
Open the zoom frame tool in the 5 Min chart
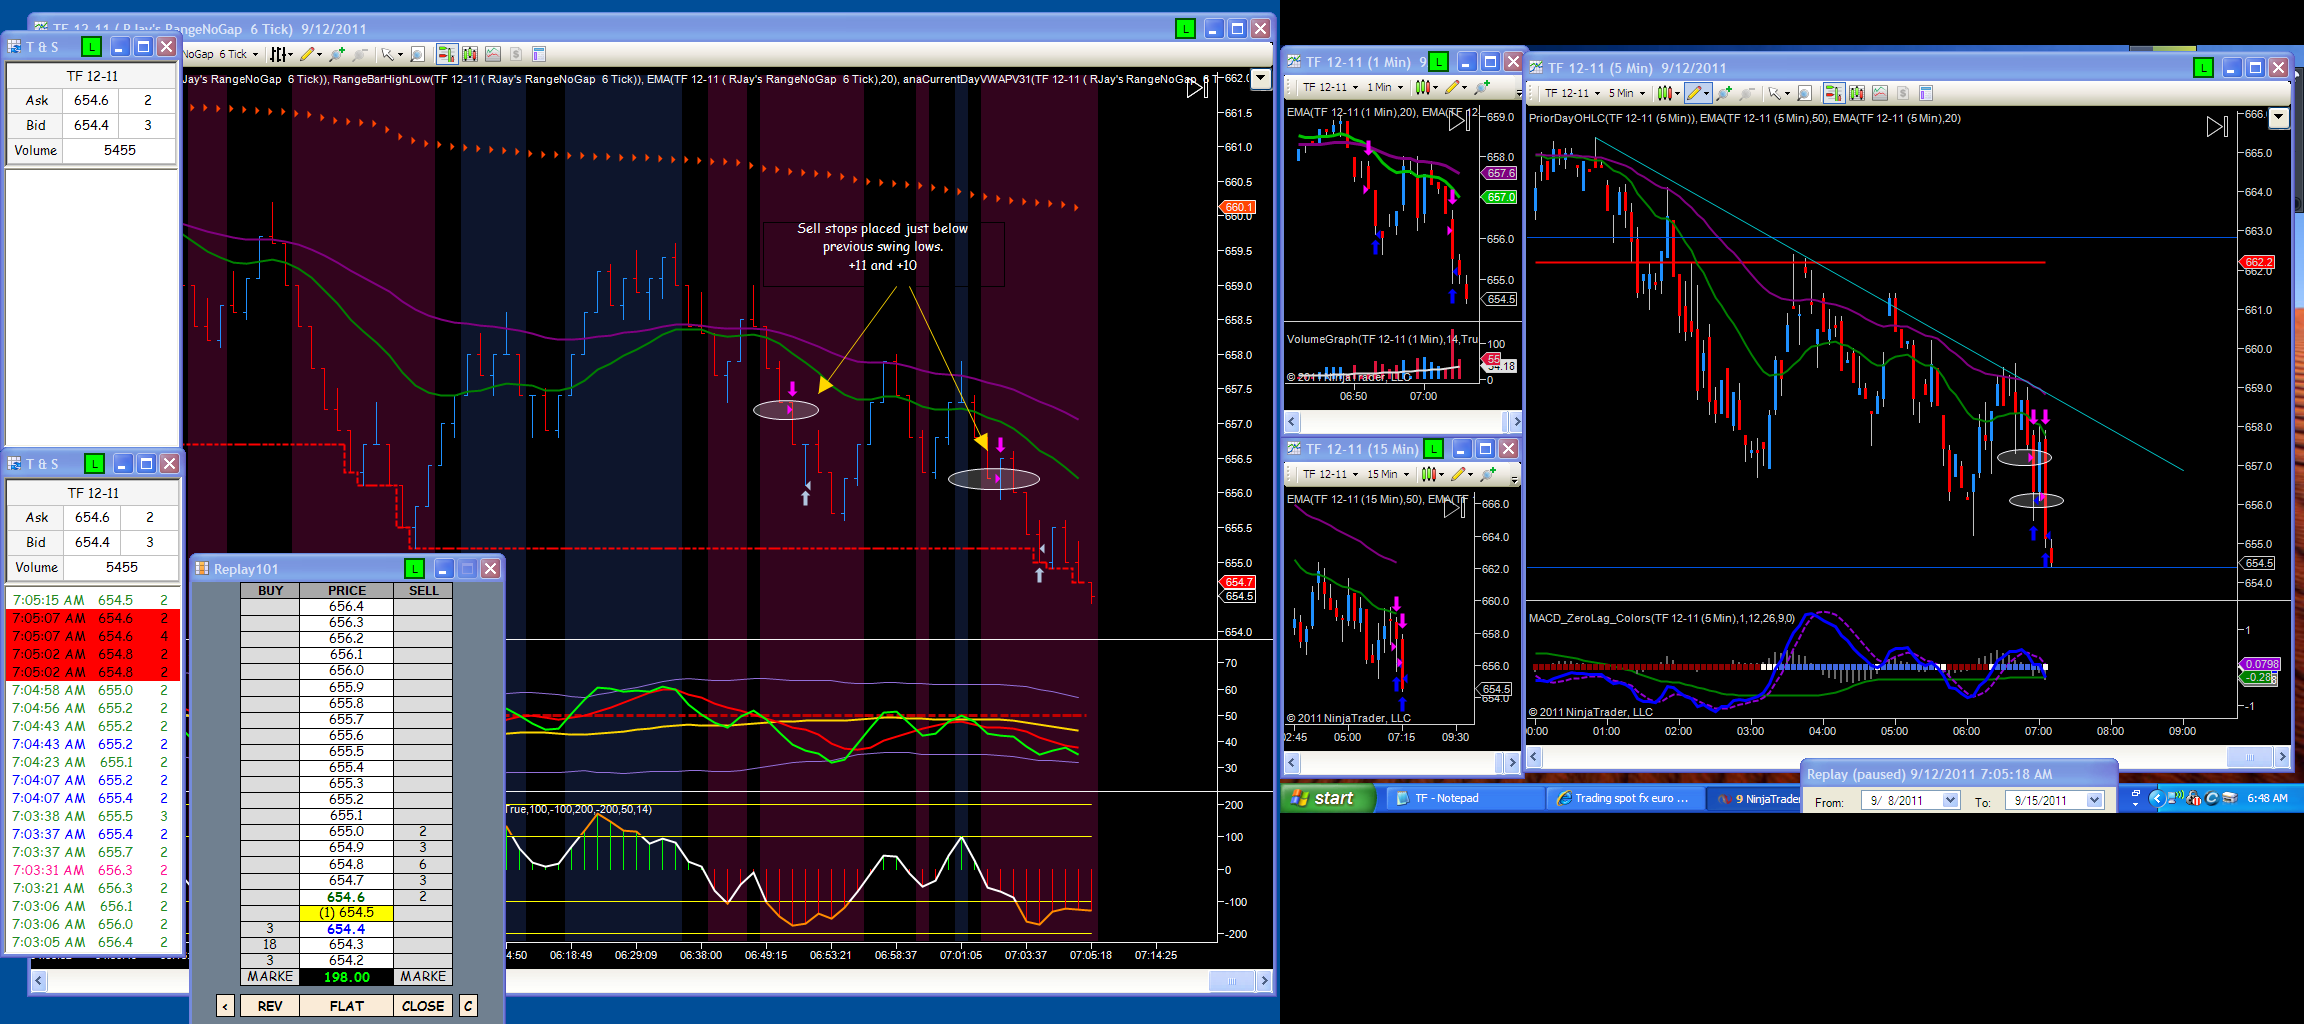pos(1805,93)
